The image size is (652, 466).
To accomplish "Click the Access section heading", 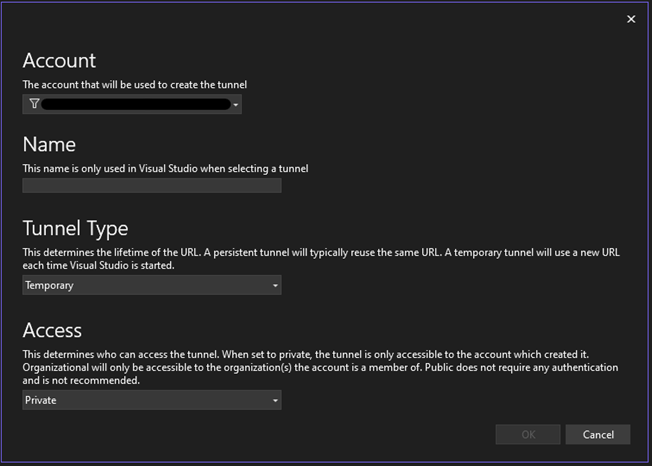I will click(52, 330).
